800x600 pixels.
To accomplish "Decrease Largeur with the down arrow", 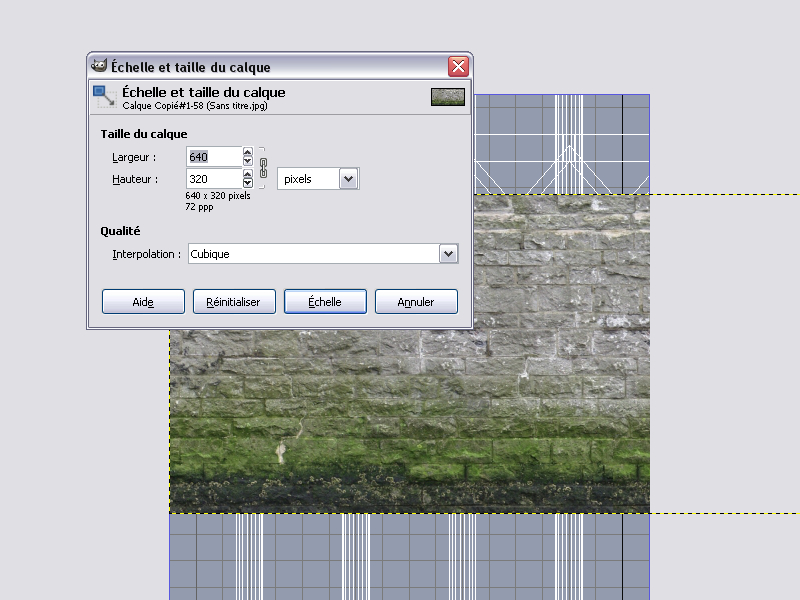I will 248,162.
